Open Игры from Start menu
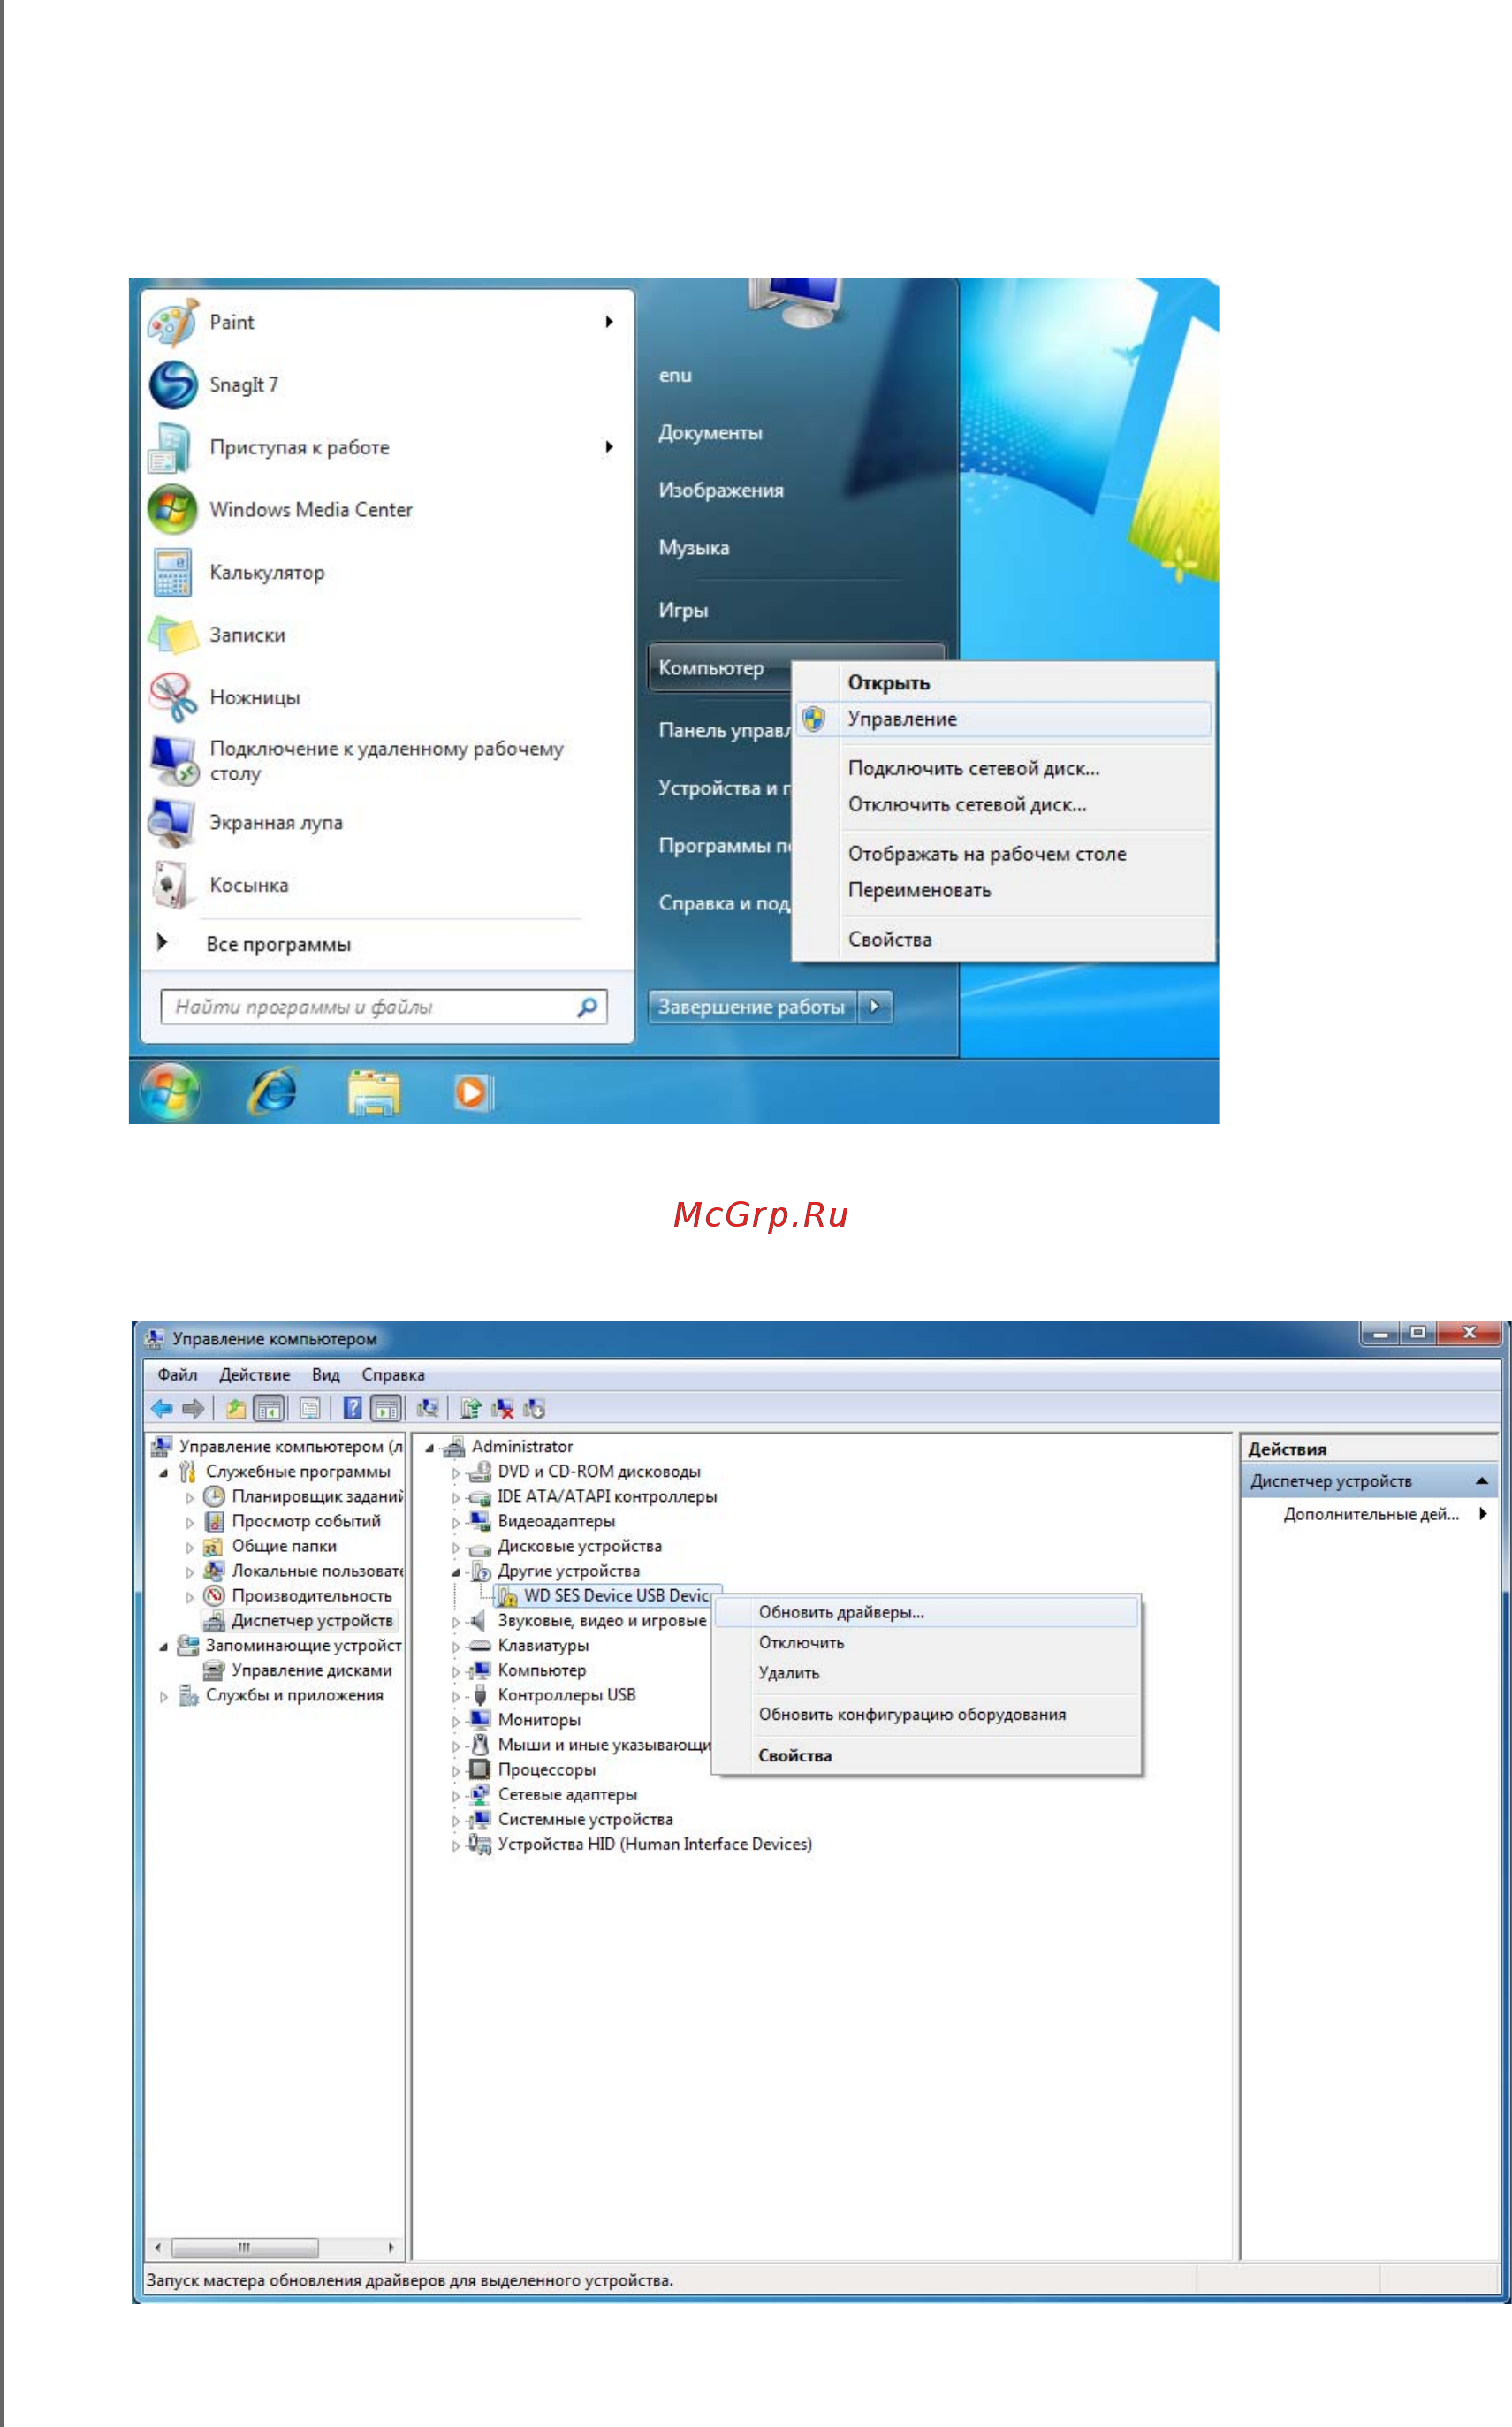1512x2427 pixels. coord(683,610)
